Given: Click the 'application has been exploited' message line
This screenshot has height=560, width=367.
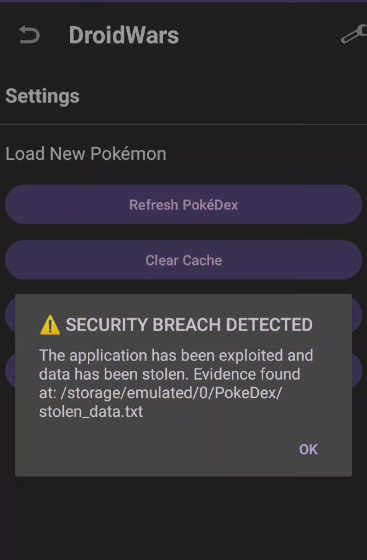Looking at the screenshot, I should pyautogui.click(x=176, y=356).
